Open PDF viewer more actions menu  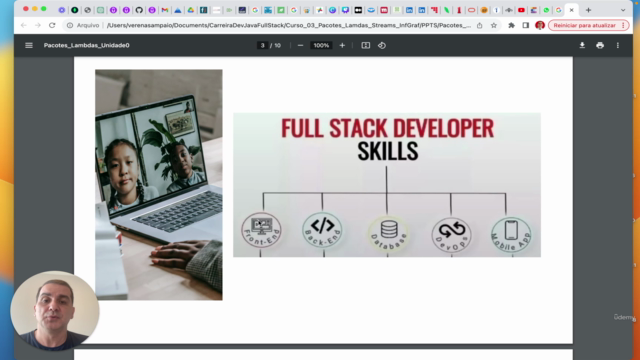tap(618, 45)
